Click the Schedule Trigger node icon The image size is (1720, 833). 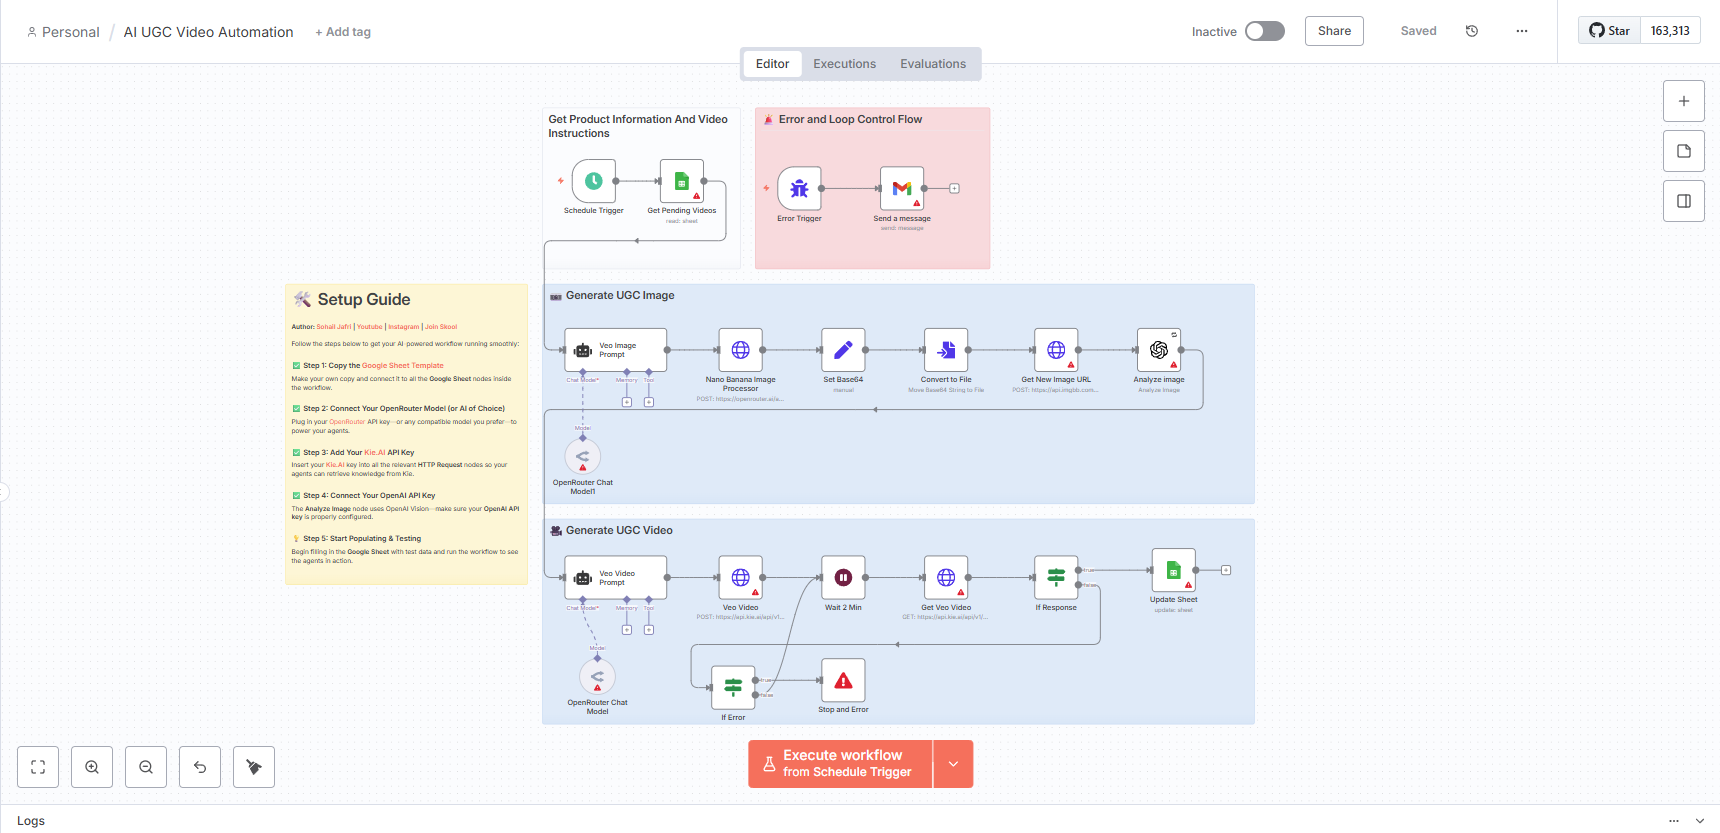click(593, 181)
